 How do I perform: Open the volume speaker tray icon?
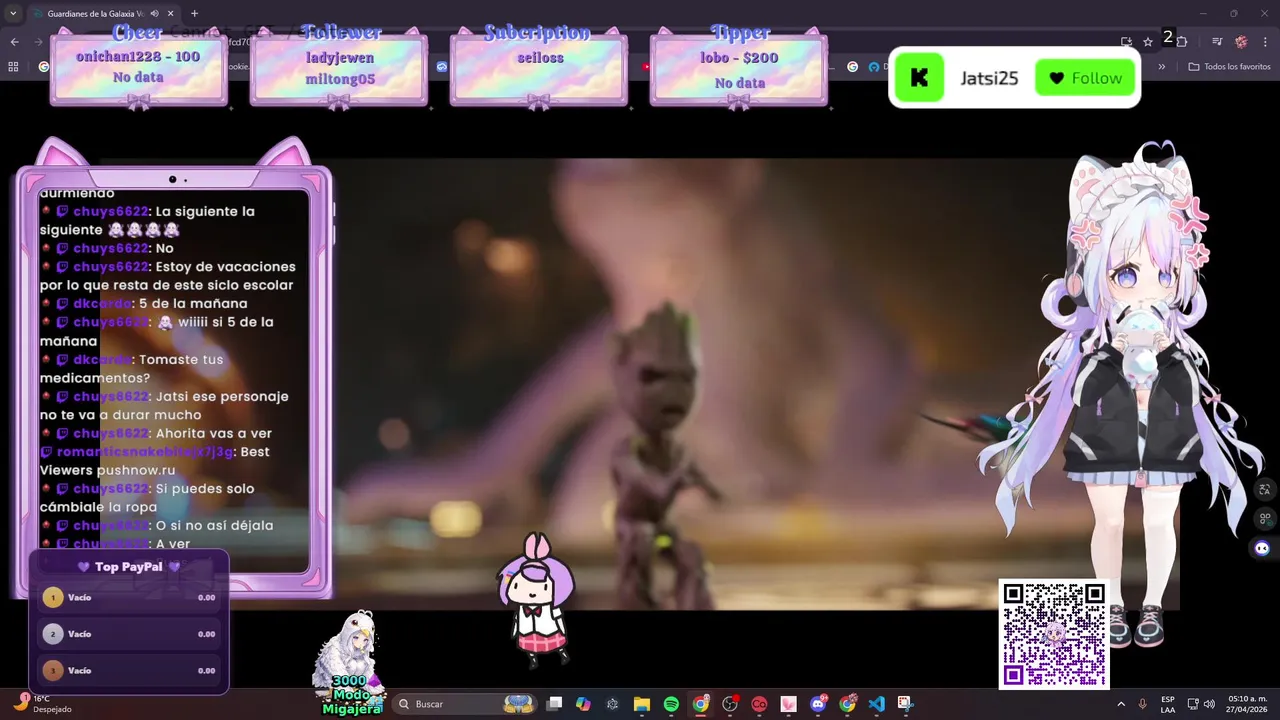click(x=1209, y=704)
